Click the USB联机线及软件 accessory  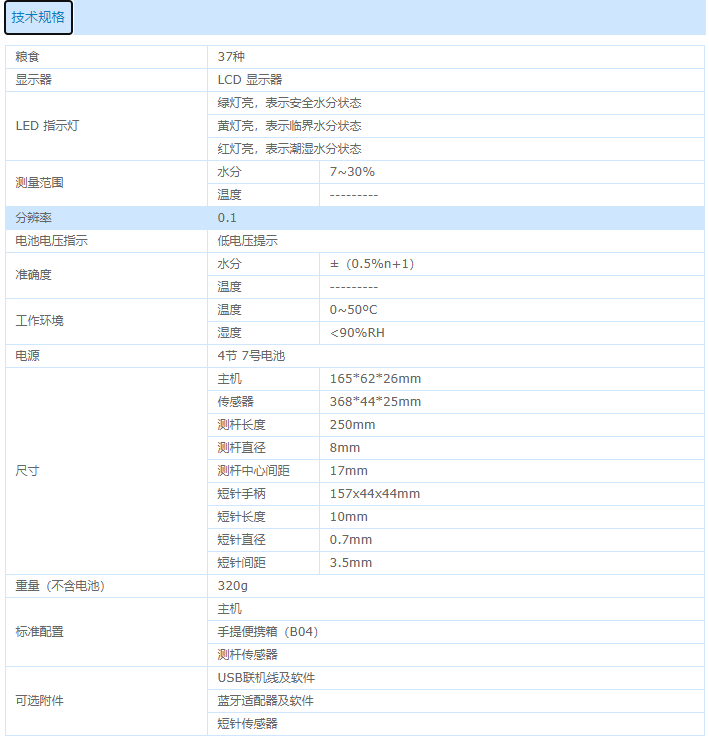click(266, 678)
